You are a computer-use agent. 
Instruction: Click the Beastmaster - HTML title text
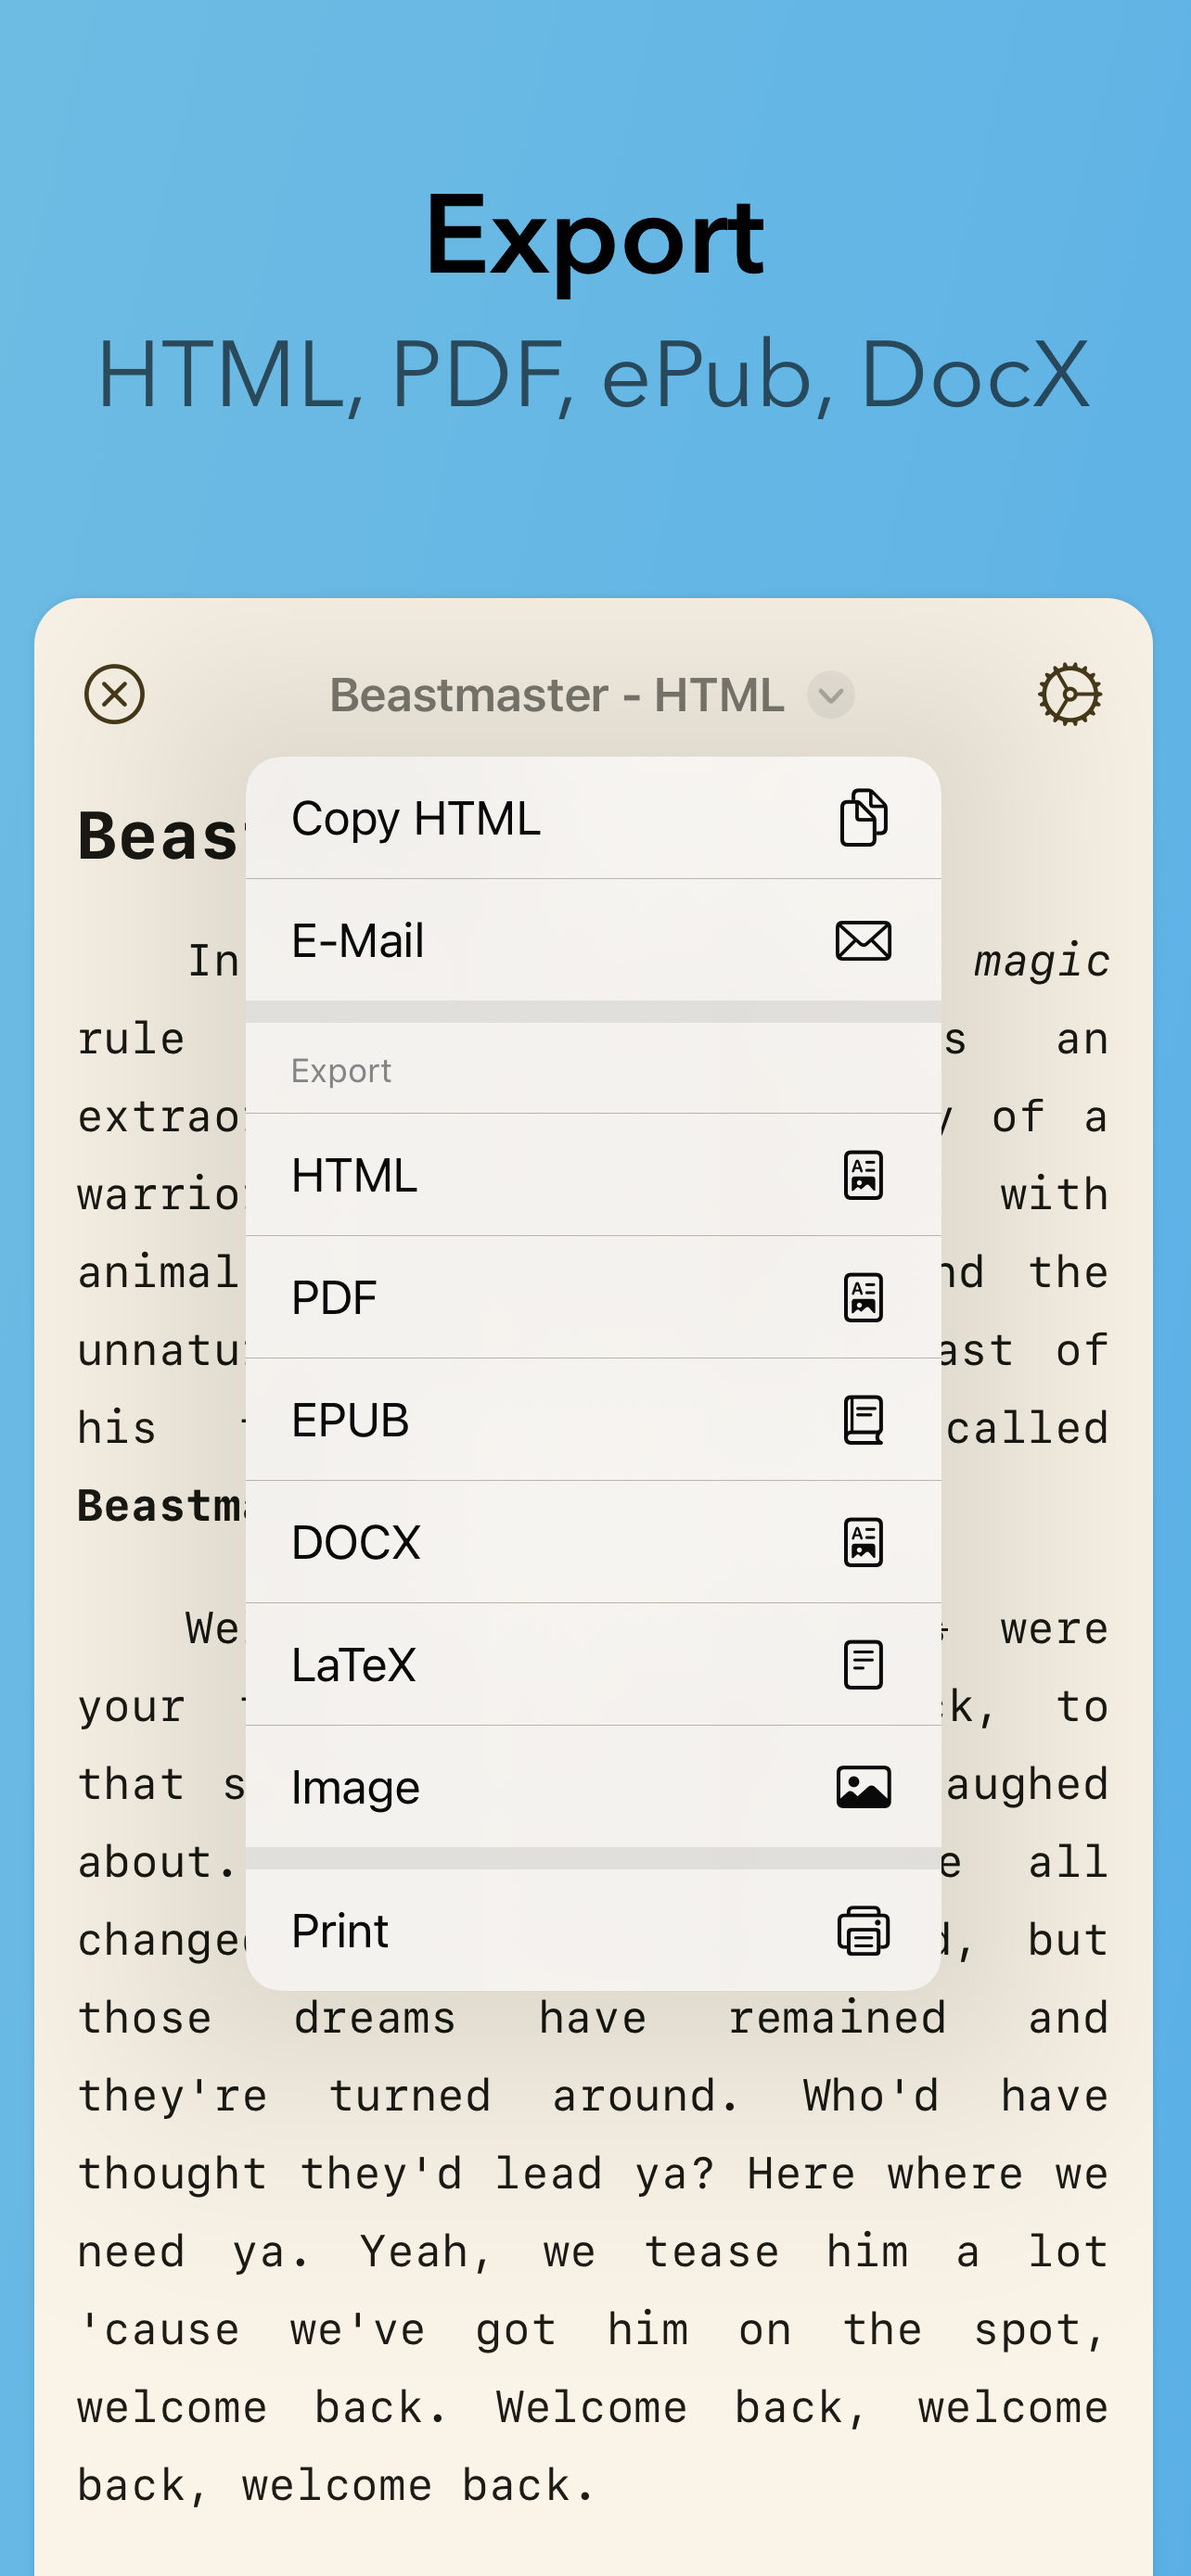(557, 695)
